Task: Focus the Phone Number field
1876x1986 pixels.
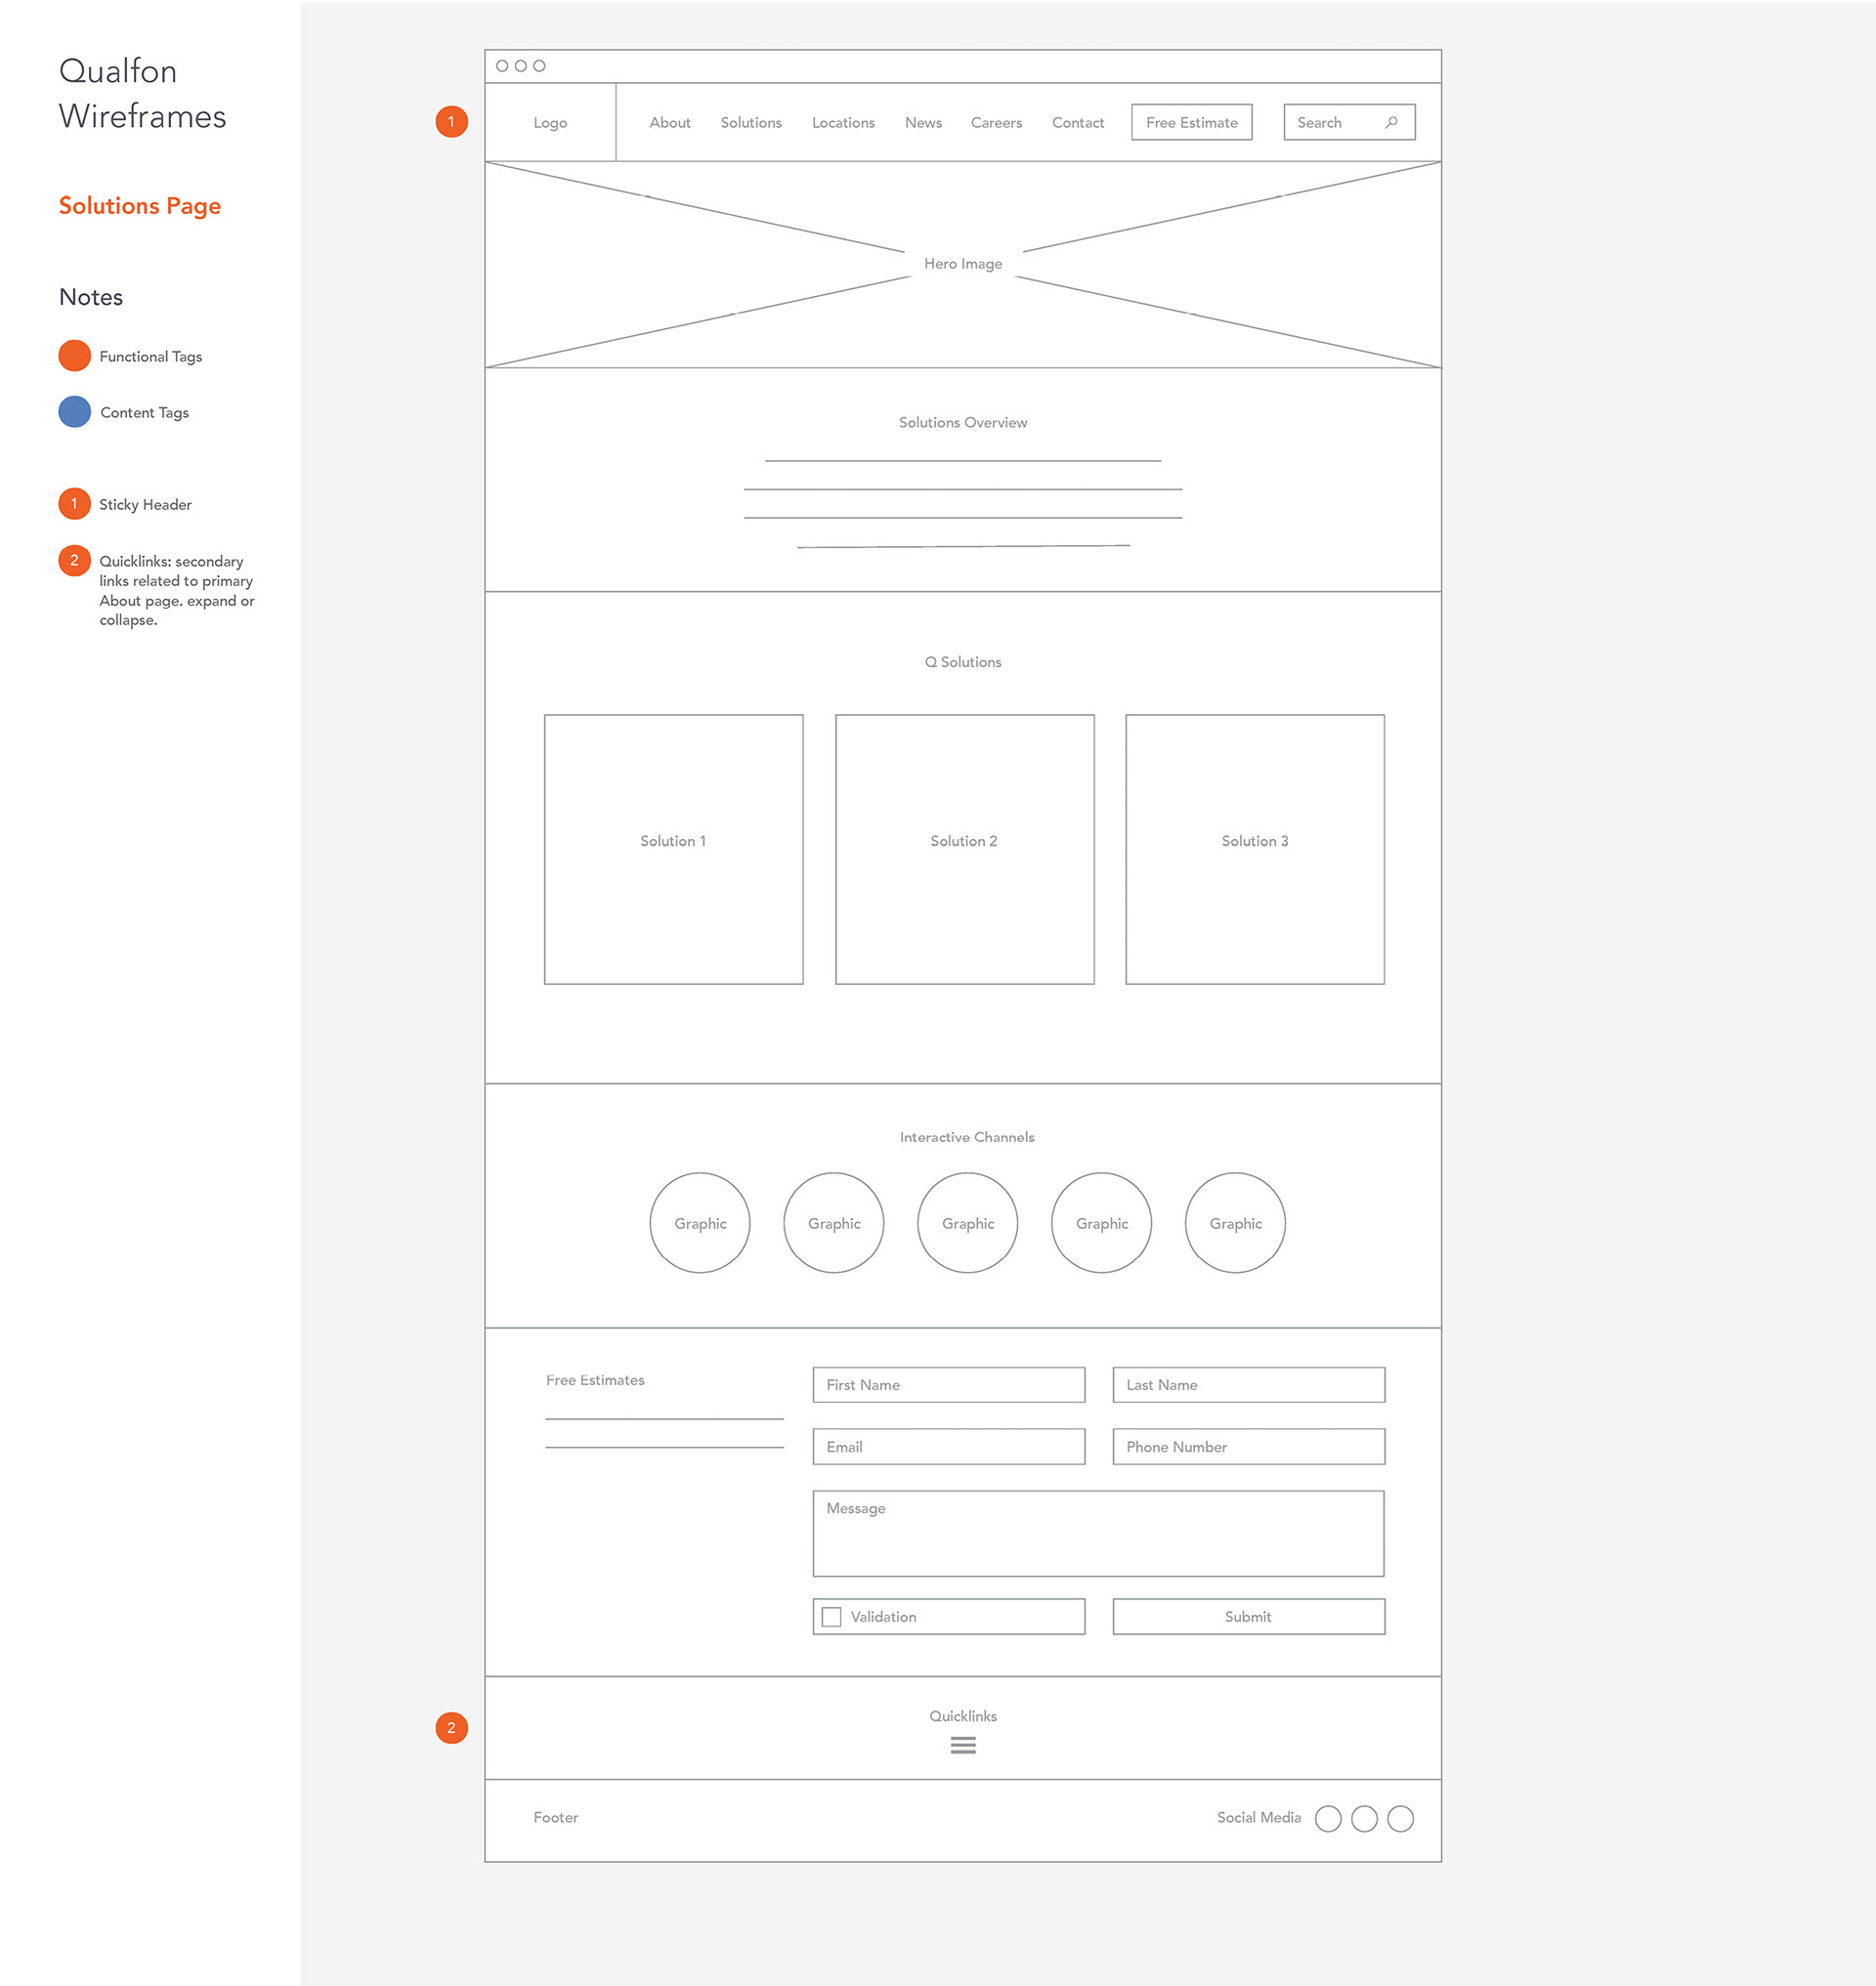Action: pyautogui.click(x=1249, y=1446)
